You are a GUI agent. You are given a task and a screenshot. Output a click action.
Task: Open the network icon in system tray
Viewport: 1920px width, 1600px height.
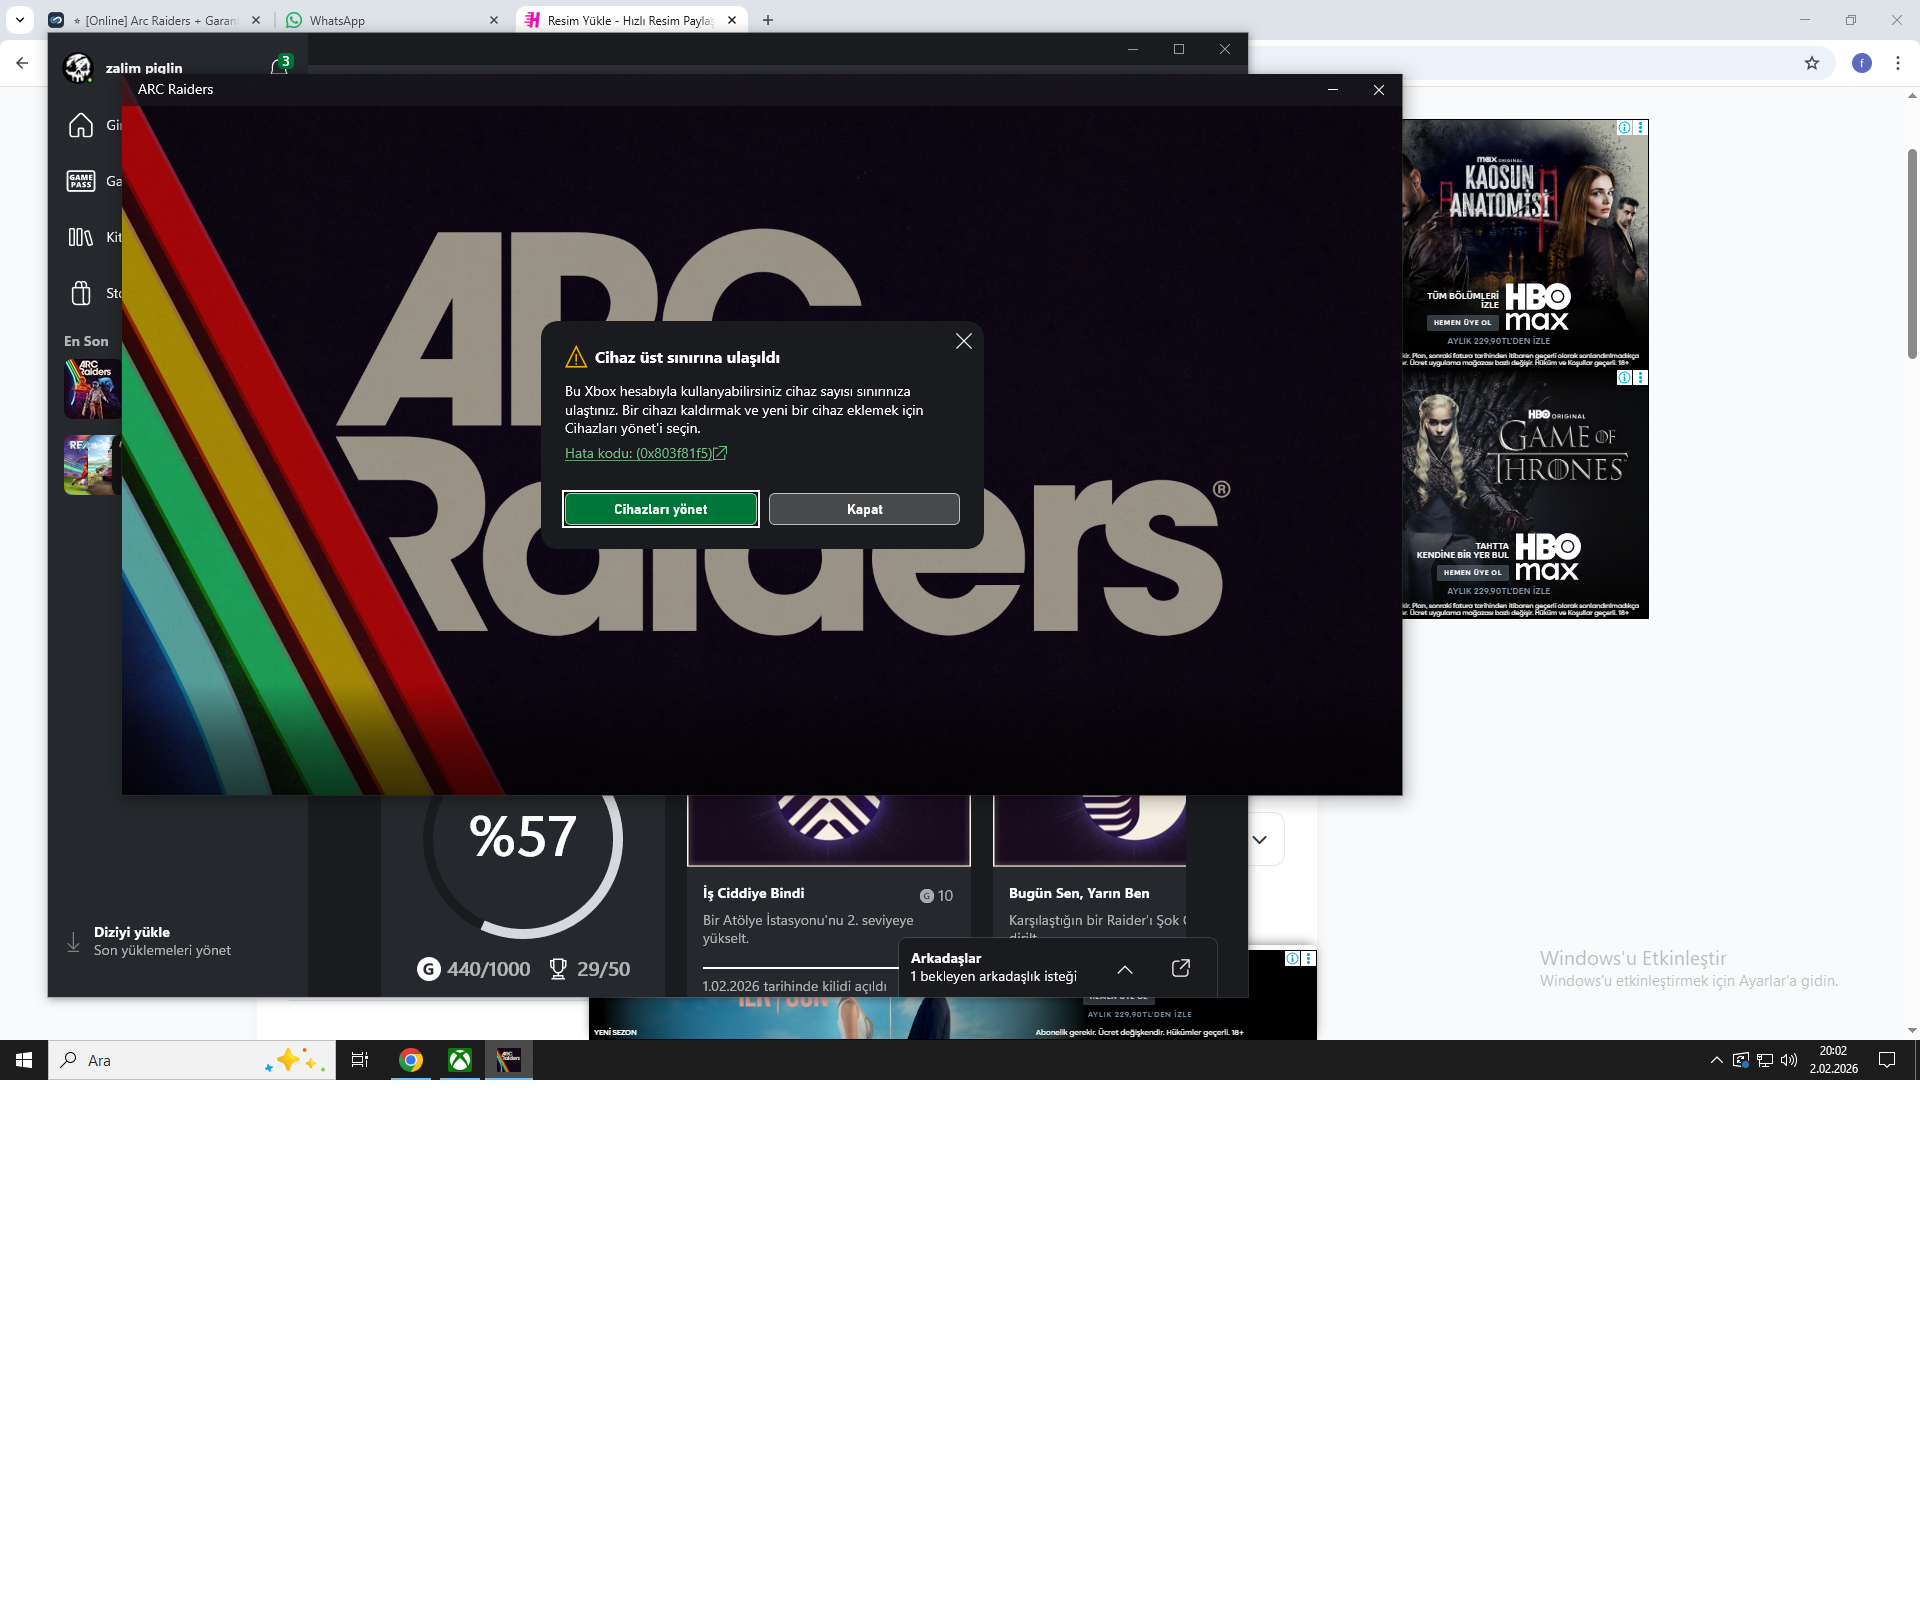(1765, 1060)
